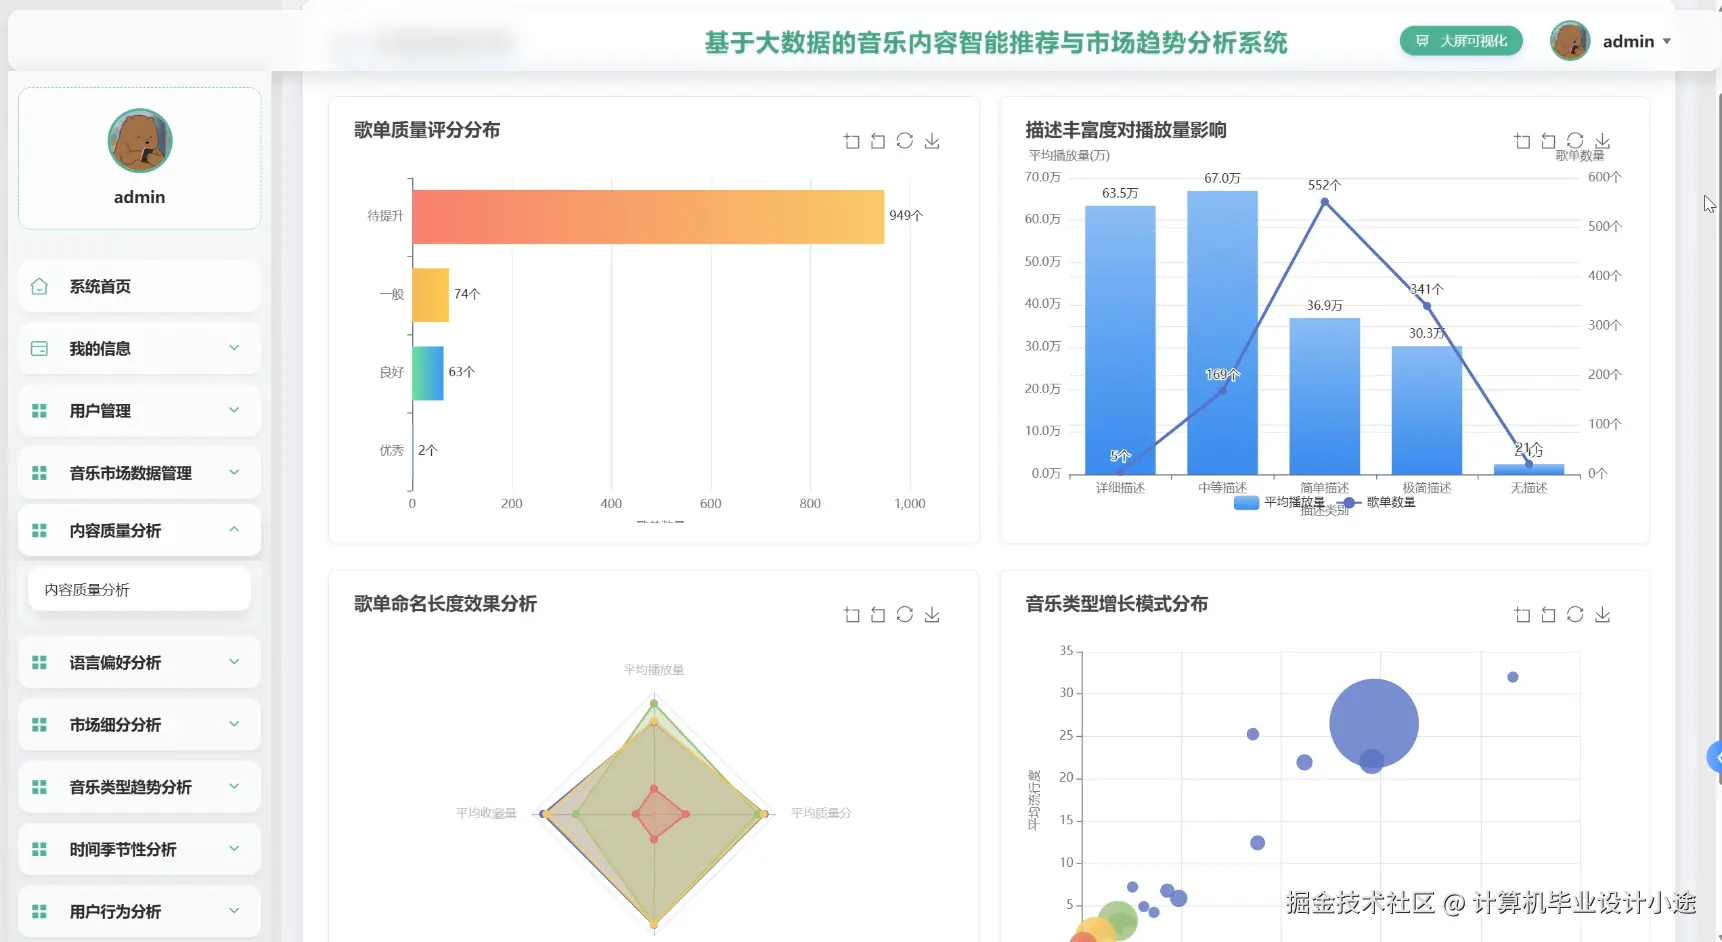Select data zoom on 音乐类型增长模式分布 chart
This screenshot has width=1722, height=942.
(1522, 614)
